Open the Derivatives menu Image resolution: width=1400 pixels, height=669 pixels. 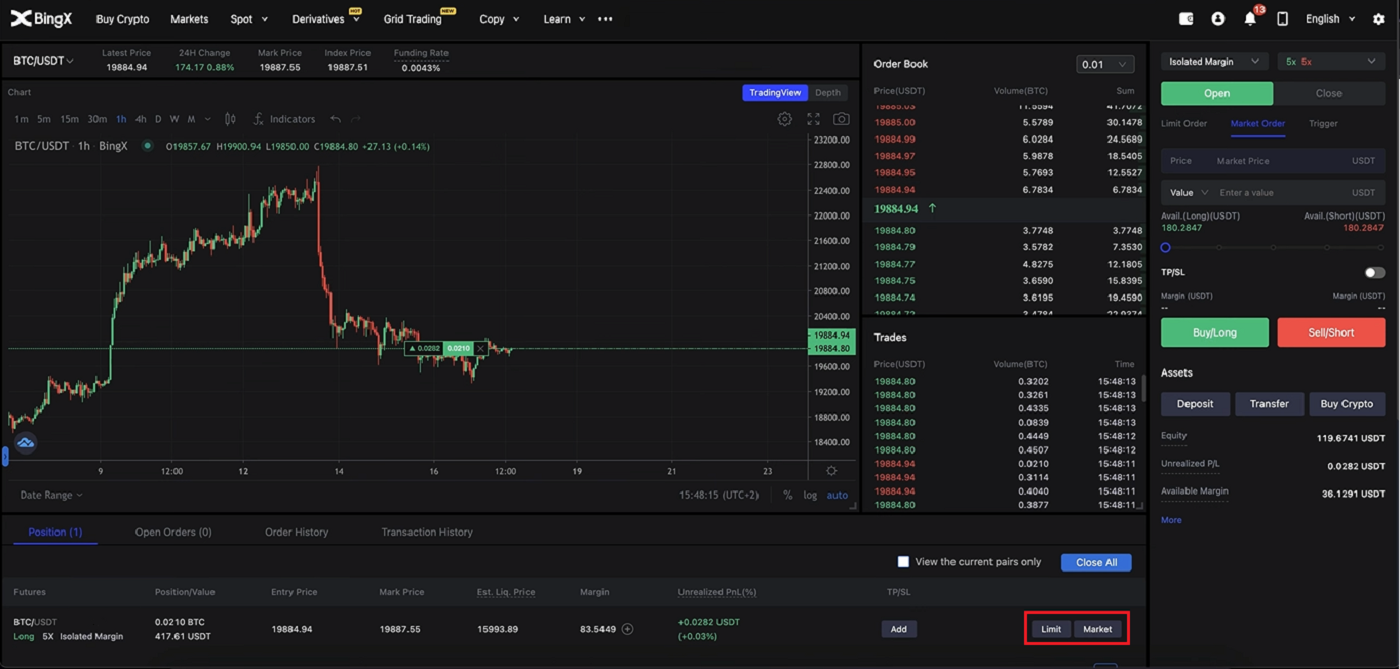pos(318,18)
